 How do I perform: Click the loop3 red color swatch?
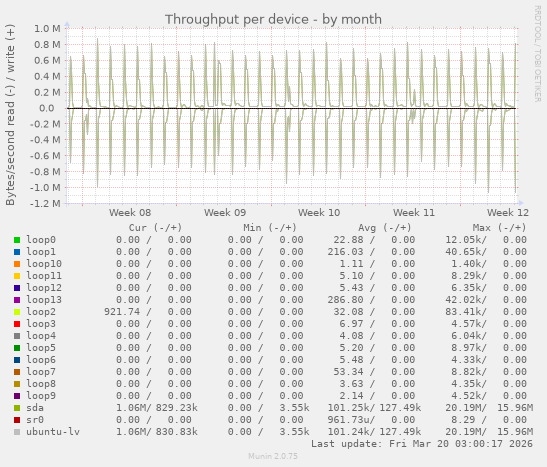[17, 324]
